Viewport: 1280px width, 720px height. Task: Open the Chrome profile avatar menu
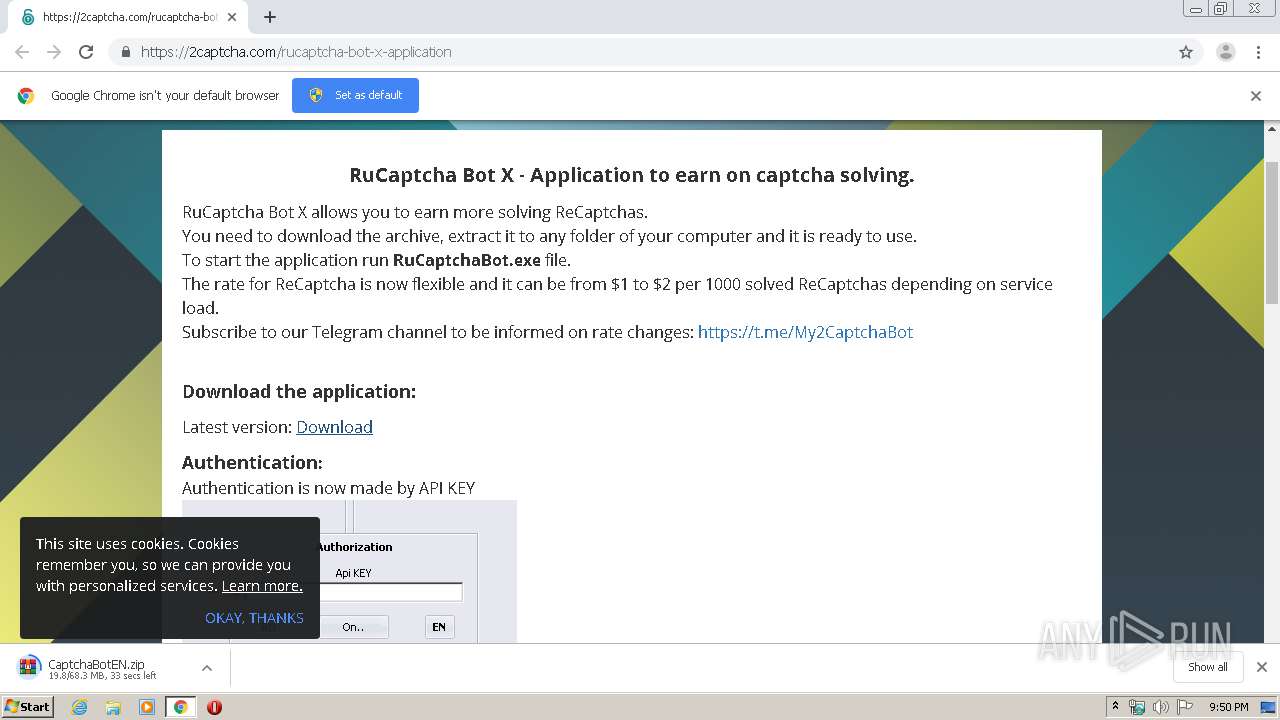pyautogui.click(x=1225, y=52)
